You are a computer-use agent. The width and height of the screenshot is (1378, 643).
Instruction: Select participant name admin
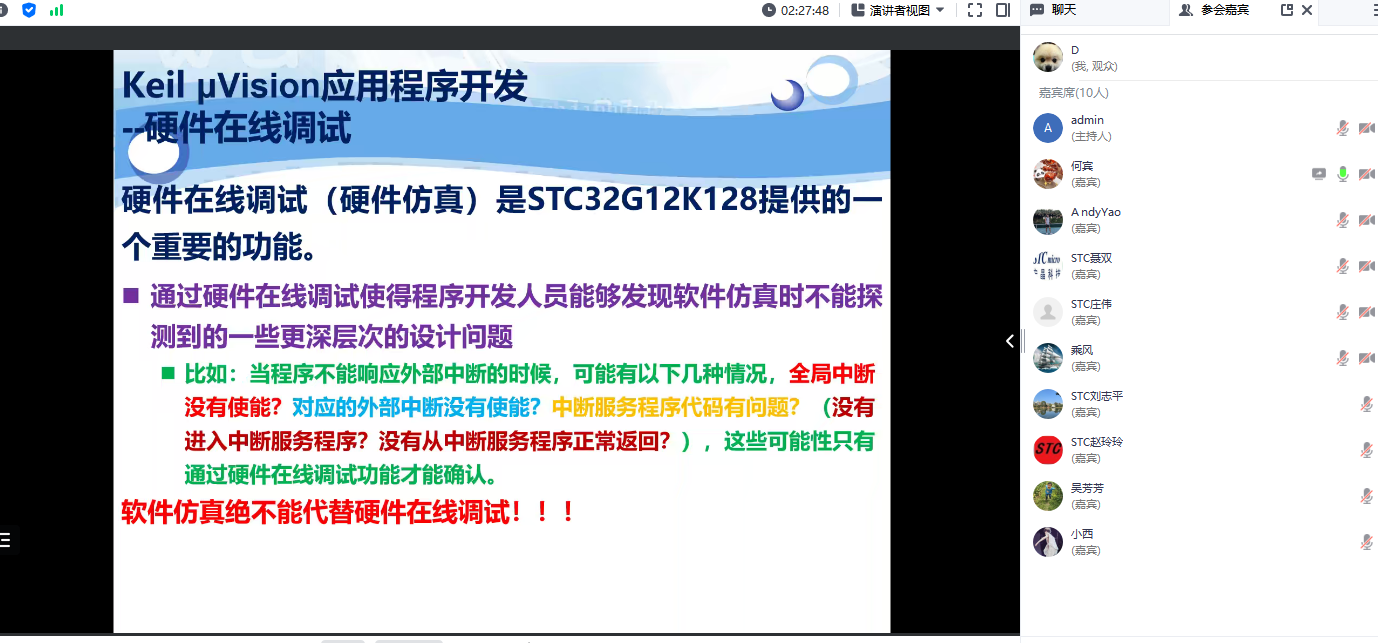[1087, 120]
